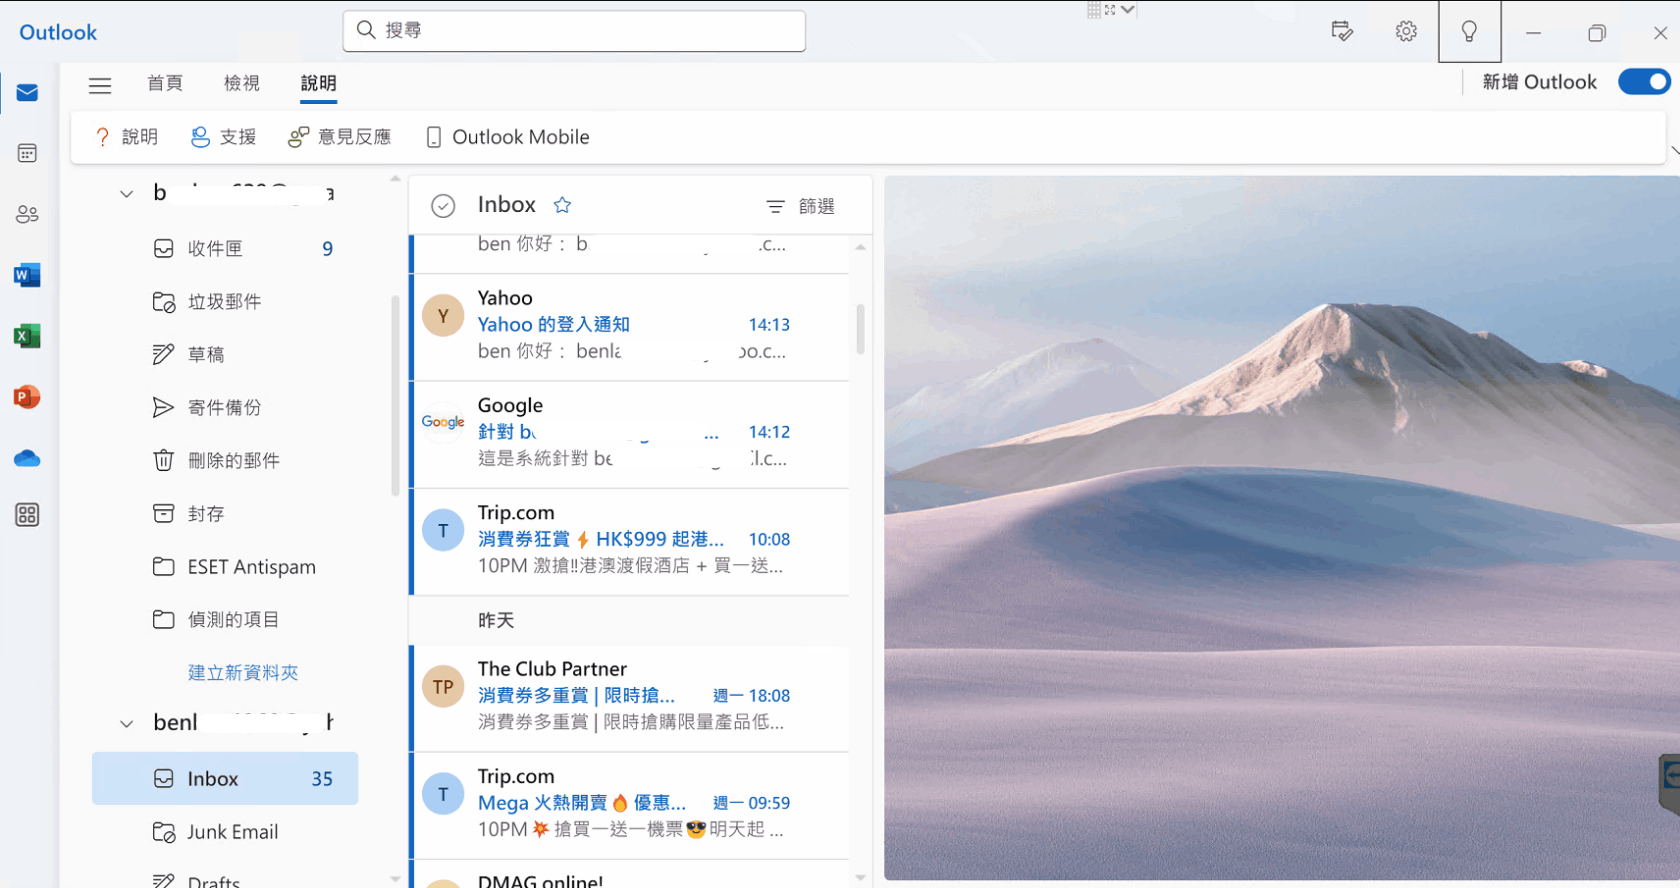
Task: Open the Trip.com message from 10:08
Action: [630, 542]
